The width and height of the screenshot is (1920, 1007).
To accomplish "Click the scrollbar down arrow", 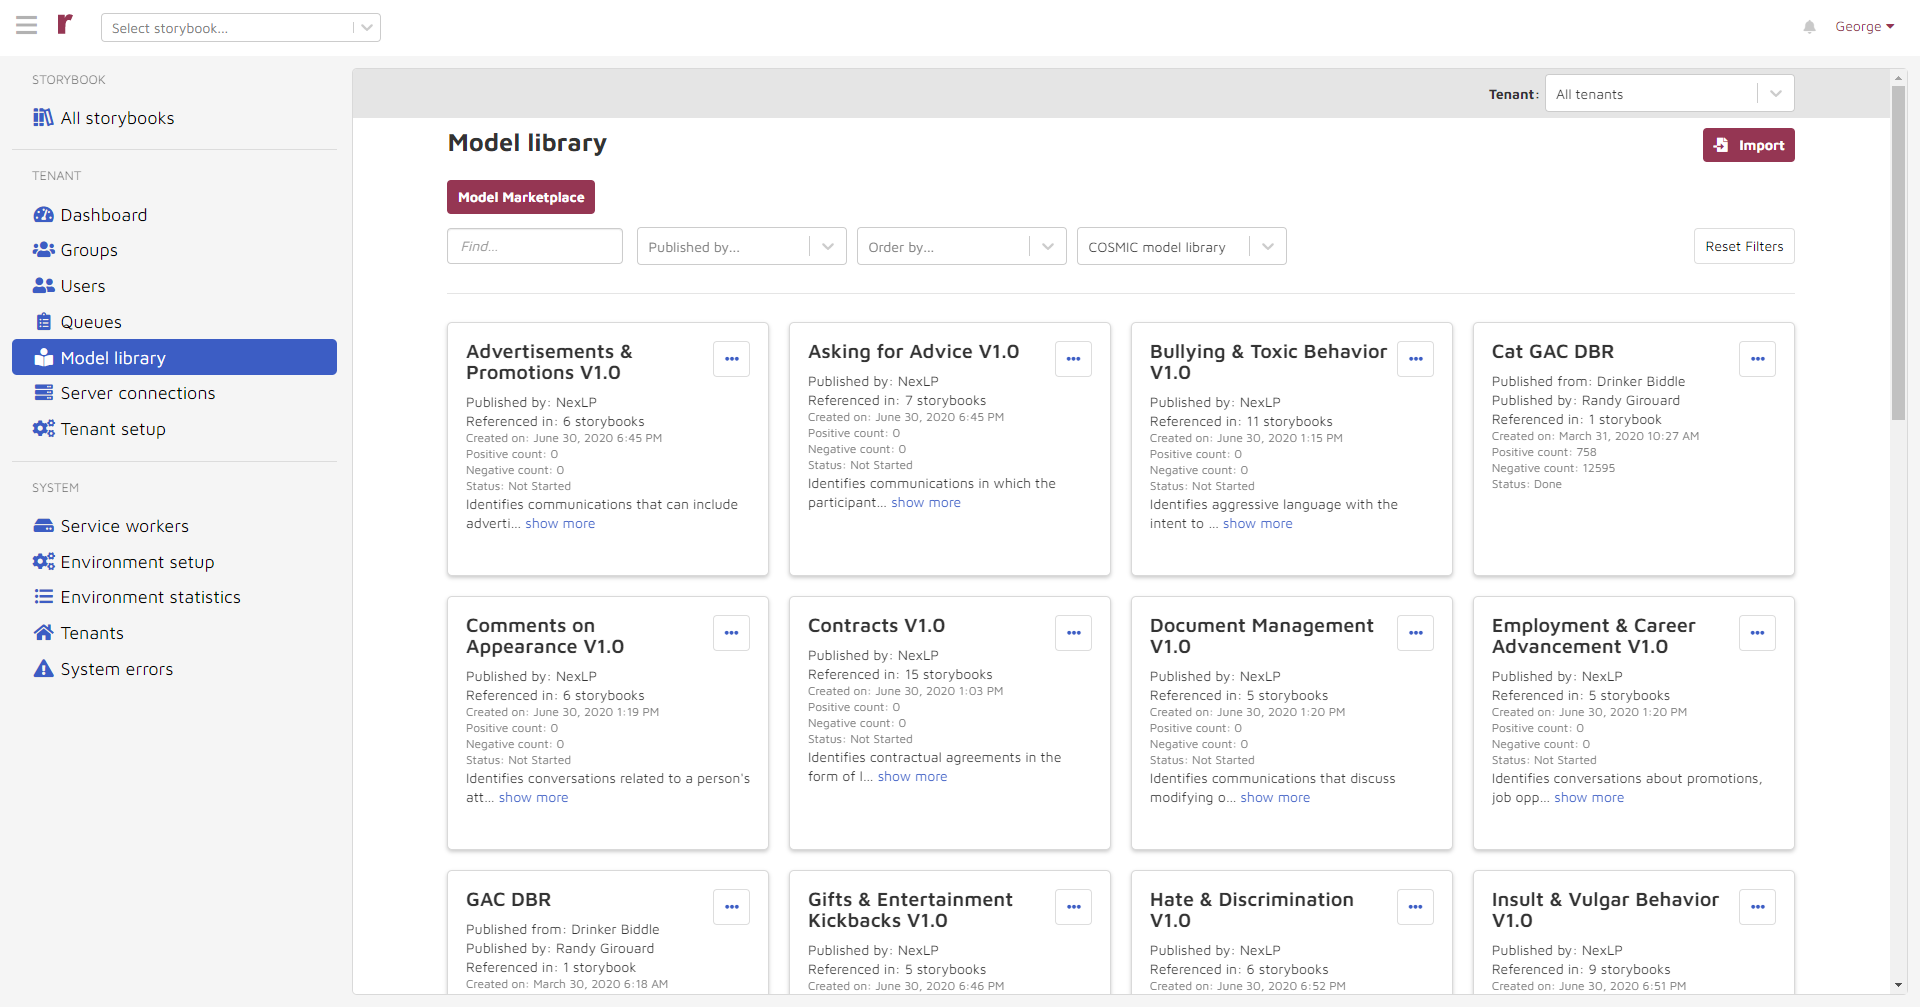I will pos(1898,986).
